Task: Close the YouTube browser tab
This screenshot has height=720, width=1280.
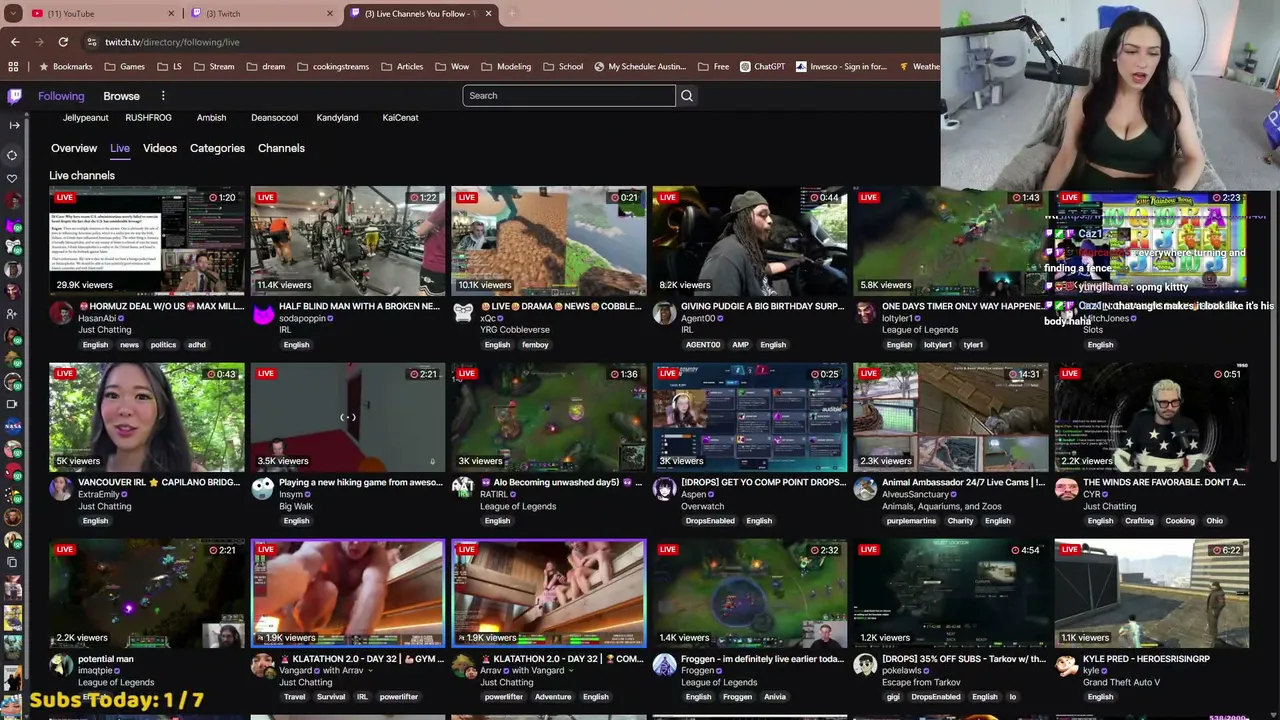Action: 171,14
